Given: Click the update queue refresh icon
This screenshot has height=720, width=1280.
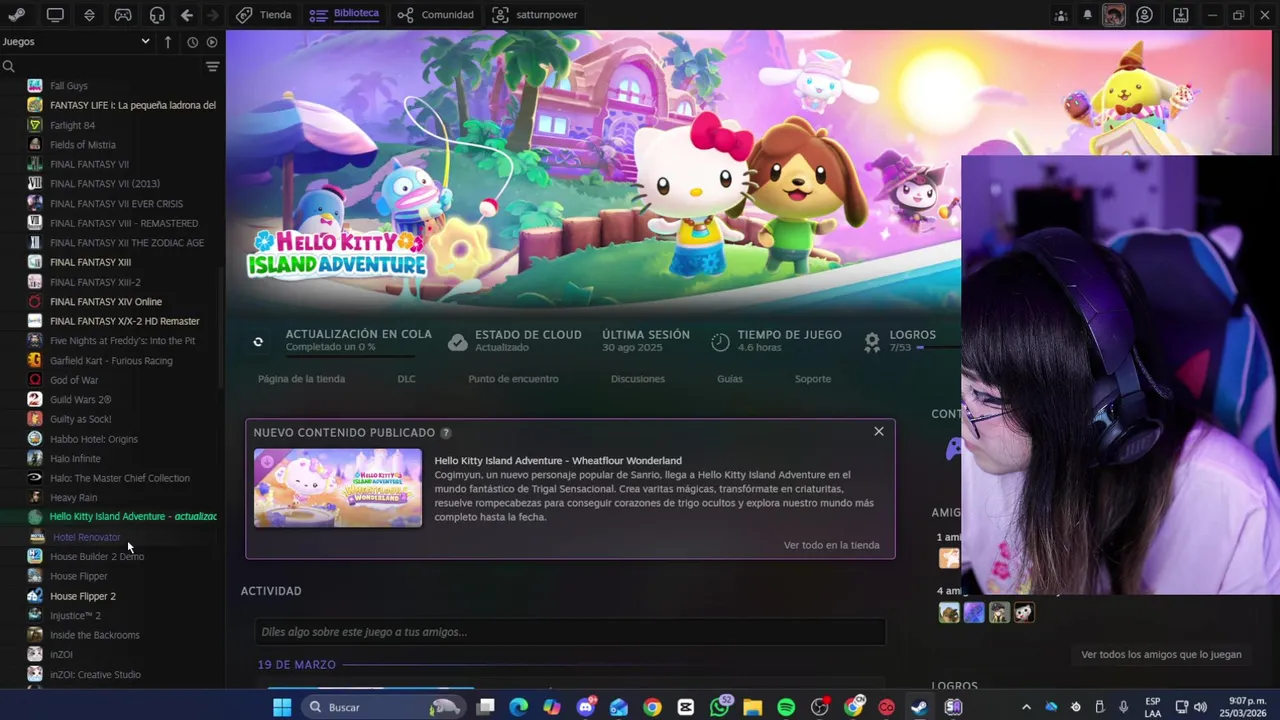Looking at the screenshot, I should point(258,342).
